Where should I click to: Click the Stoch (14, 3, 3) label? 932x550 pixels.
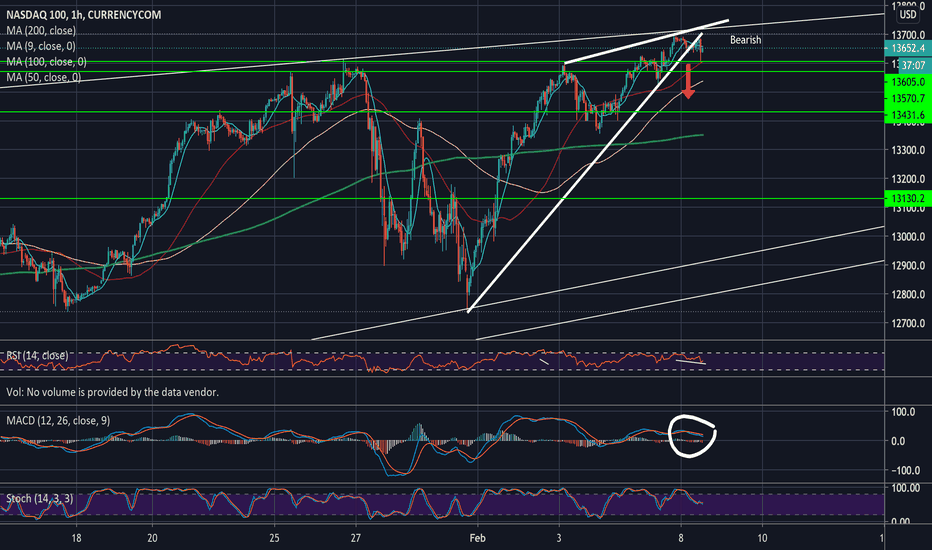click(39, 498)
